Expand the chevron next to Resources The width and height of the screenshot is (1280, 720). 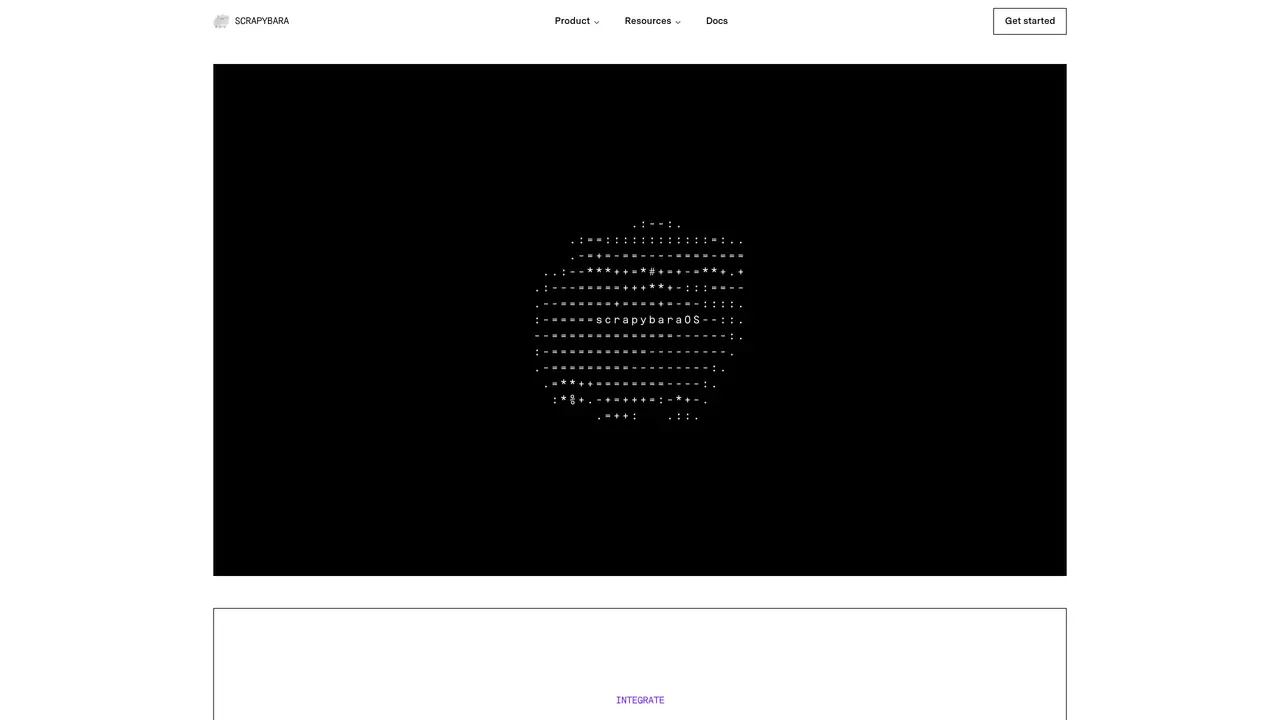[678, 22]
